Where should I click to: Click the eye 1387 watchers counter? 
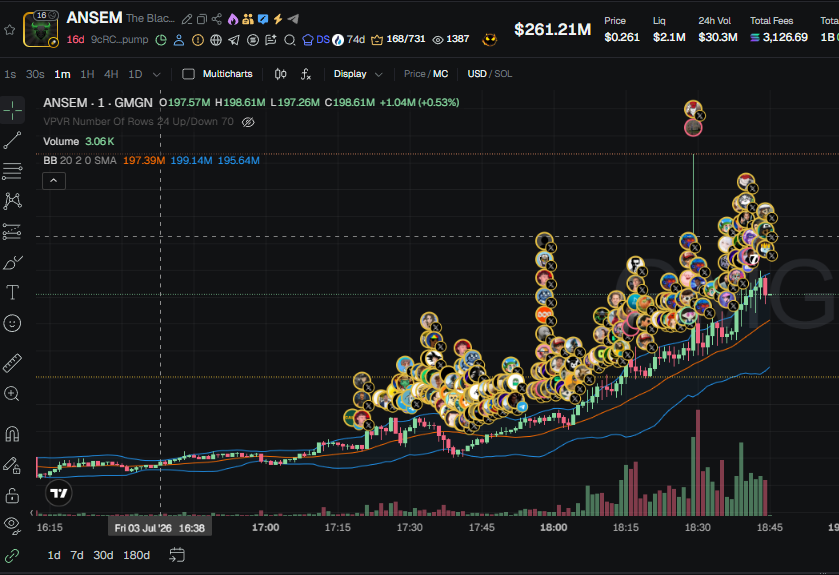(x=451, y=40)
